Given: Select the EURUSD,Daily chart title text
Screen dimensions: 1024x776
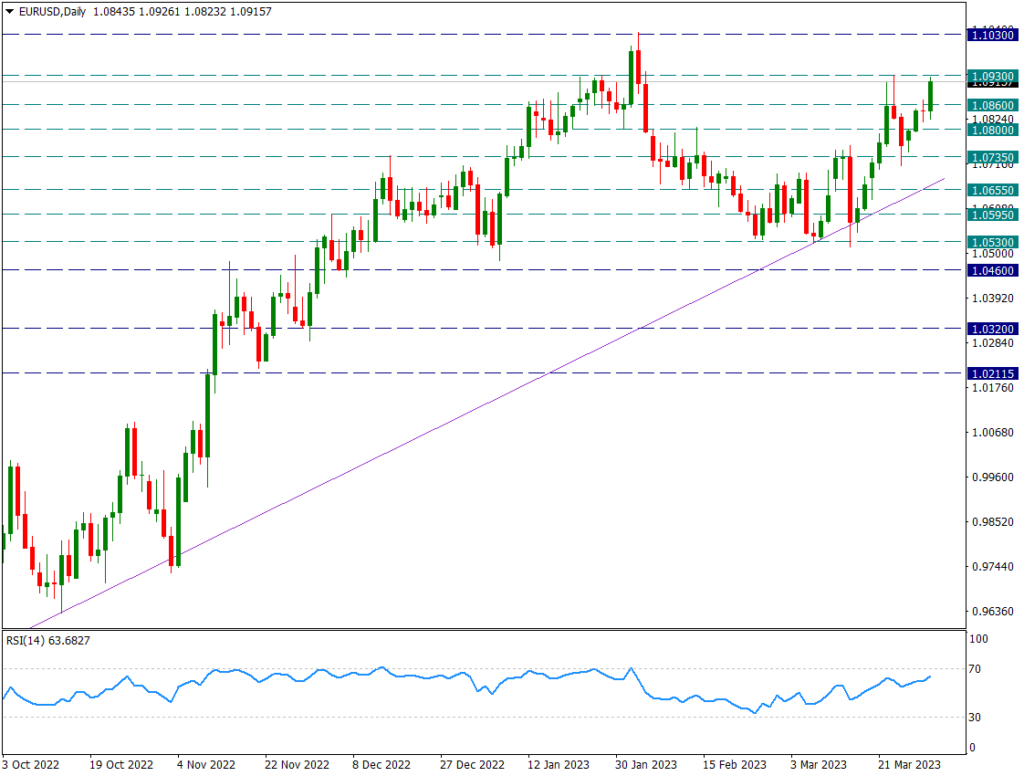Looking at the screenshot, I should (52, 12).
